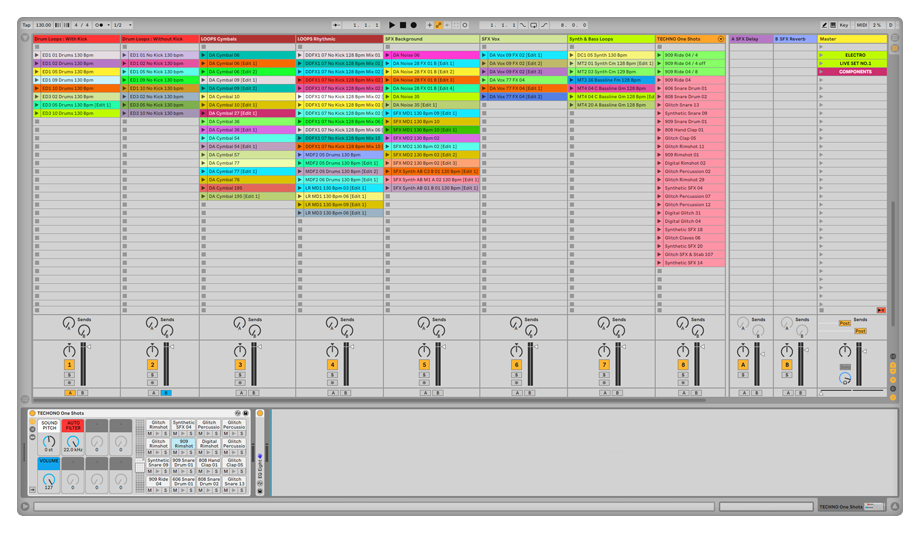Toggle track 3 activator button

coord(240,365)
